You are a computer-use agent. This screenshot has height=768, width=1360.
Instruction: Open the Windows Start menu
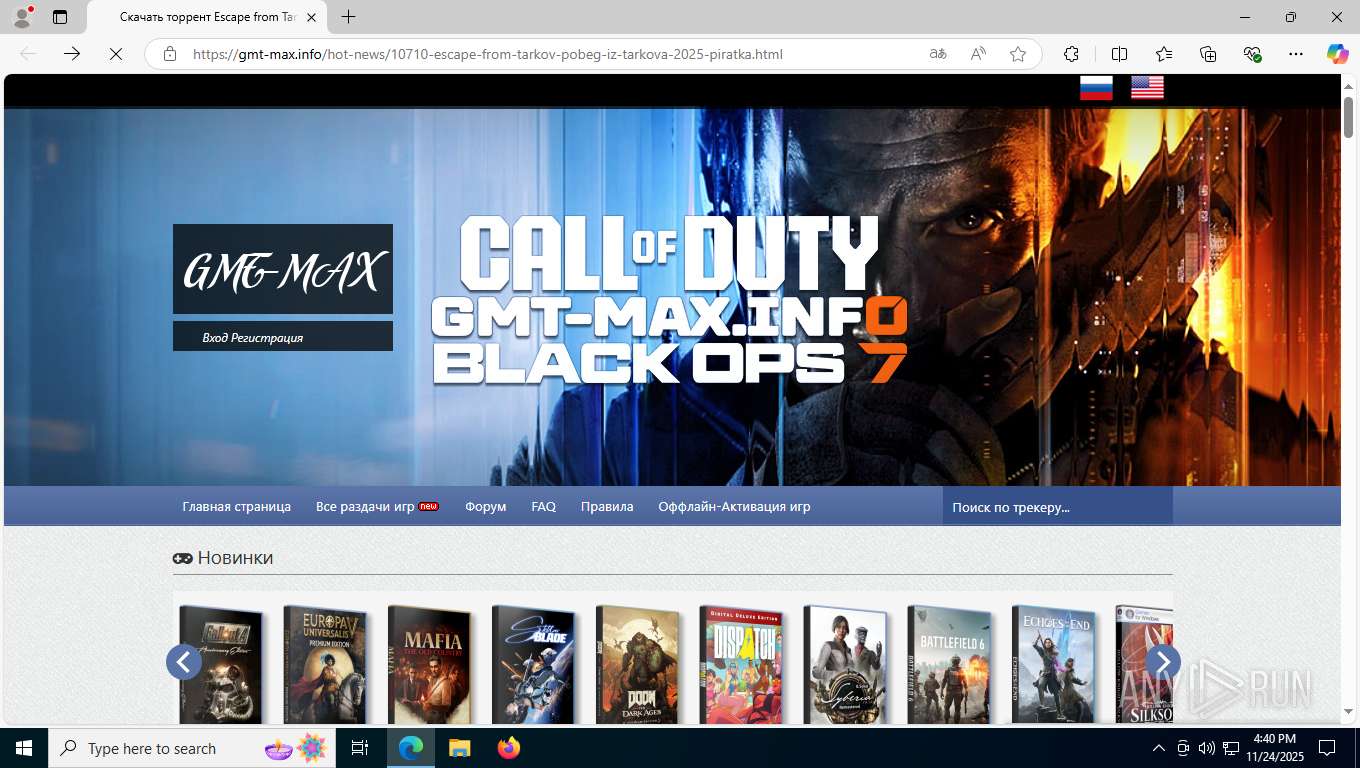(x=24, y=748)
